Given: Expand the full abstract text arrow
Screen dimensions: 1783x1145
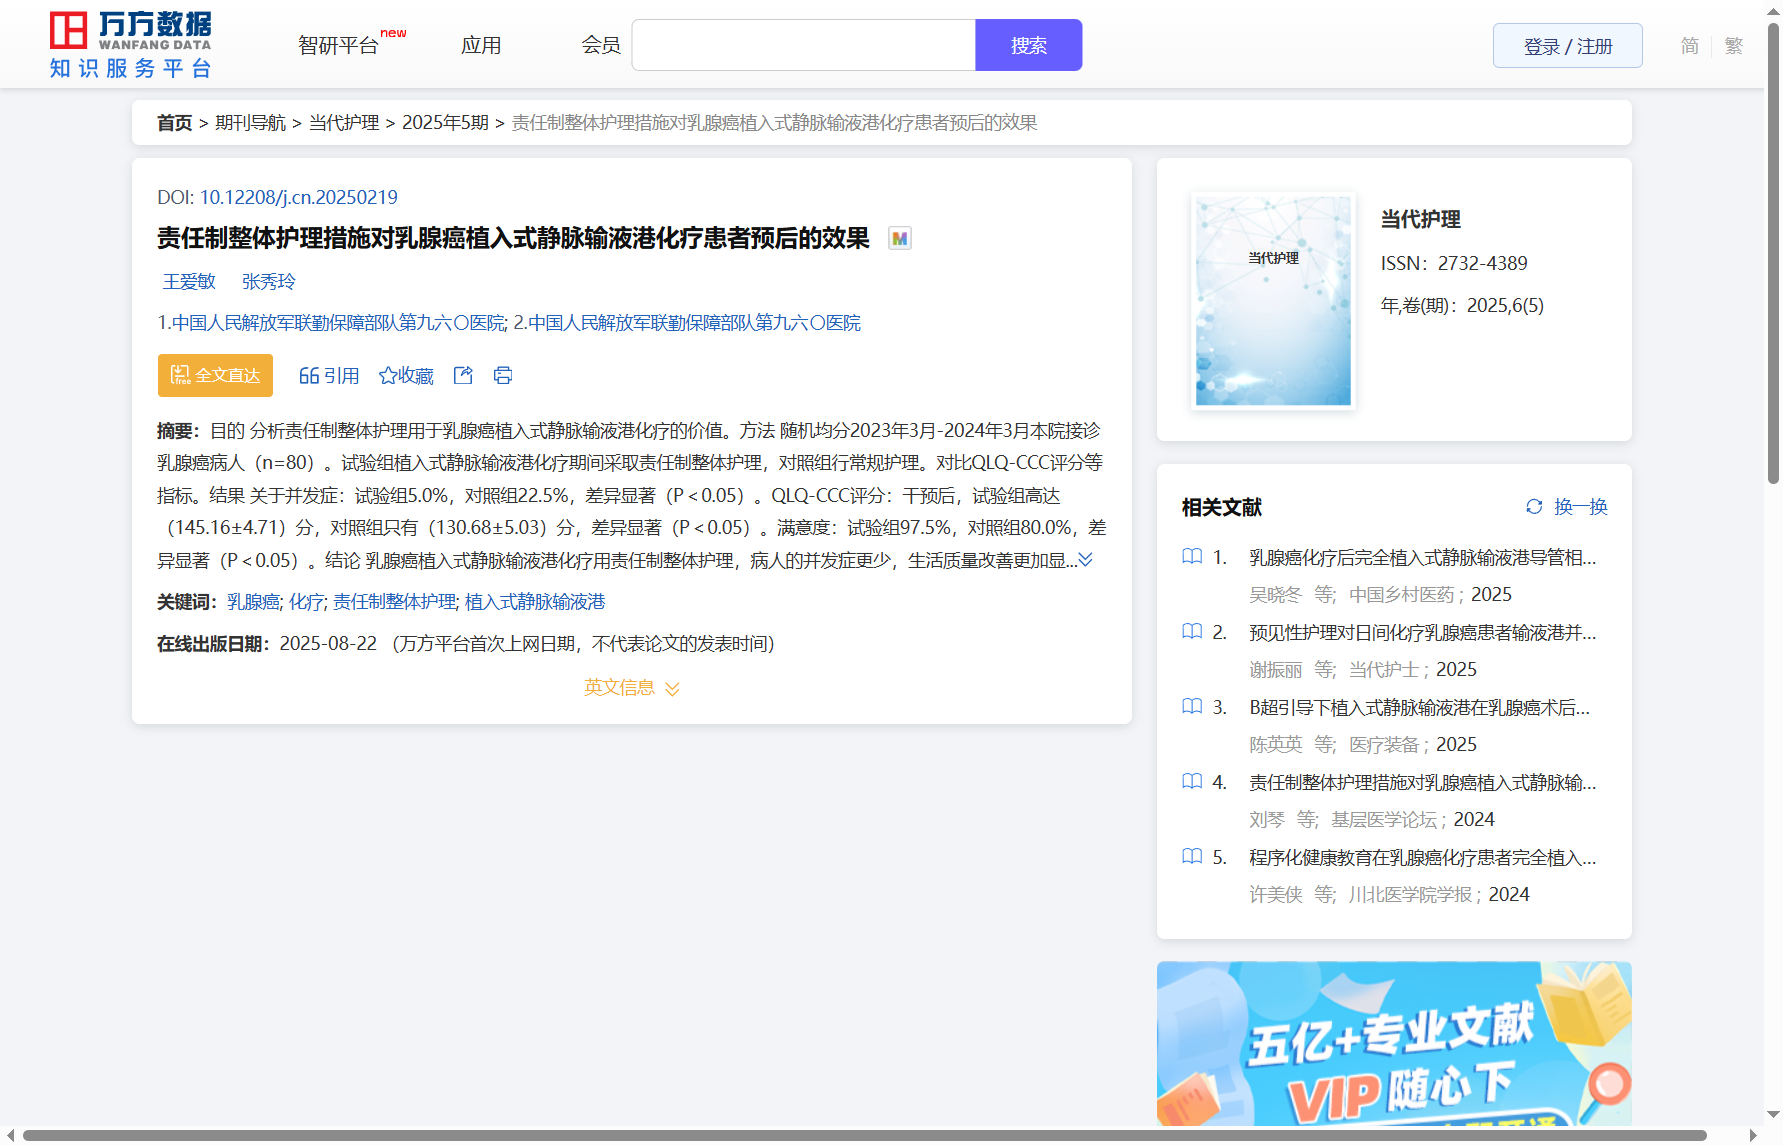Looking at the screenshot, I should (1086, 560).
